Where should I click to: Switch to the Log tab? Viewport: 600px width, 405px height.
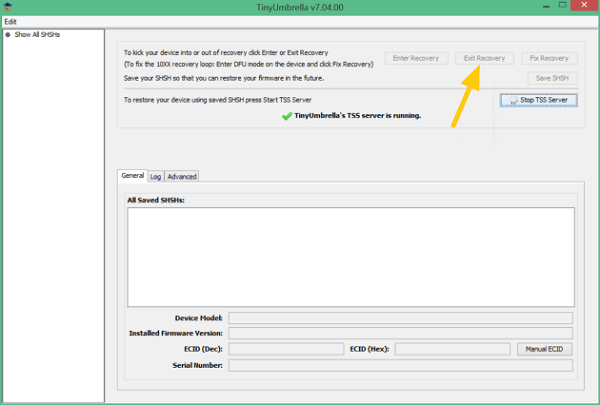coord(155,176)
